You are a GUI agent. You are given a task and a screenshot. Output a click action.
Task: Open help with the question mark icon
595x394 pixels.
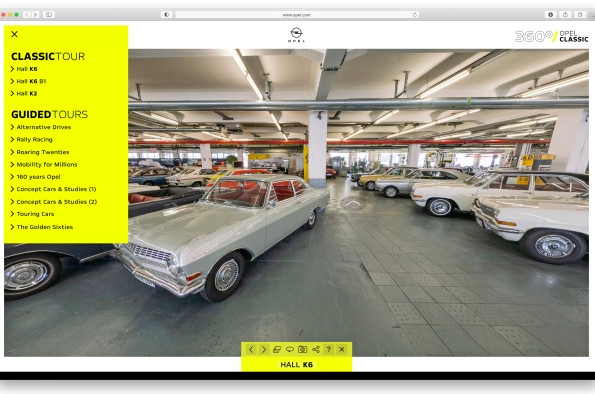[x=329, y=350]
